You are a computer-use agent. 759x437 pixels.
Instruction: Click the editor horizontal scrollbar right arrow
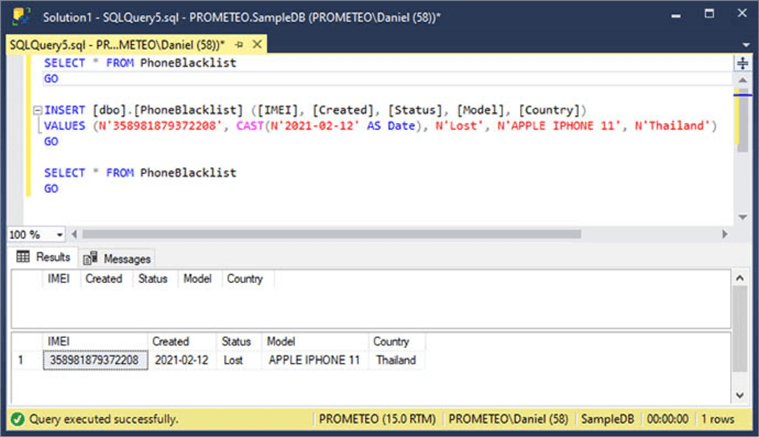coord(728,234)
